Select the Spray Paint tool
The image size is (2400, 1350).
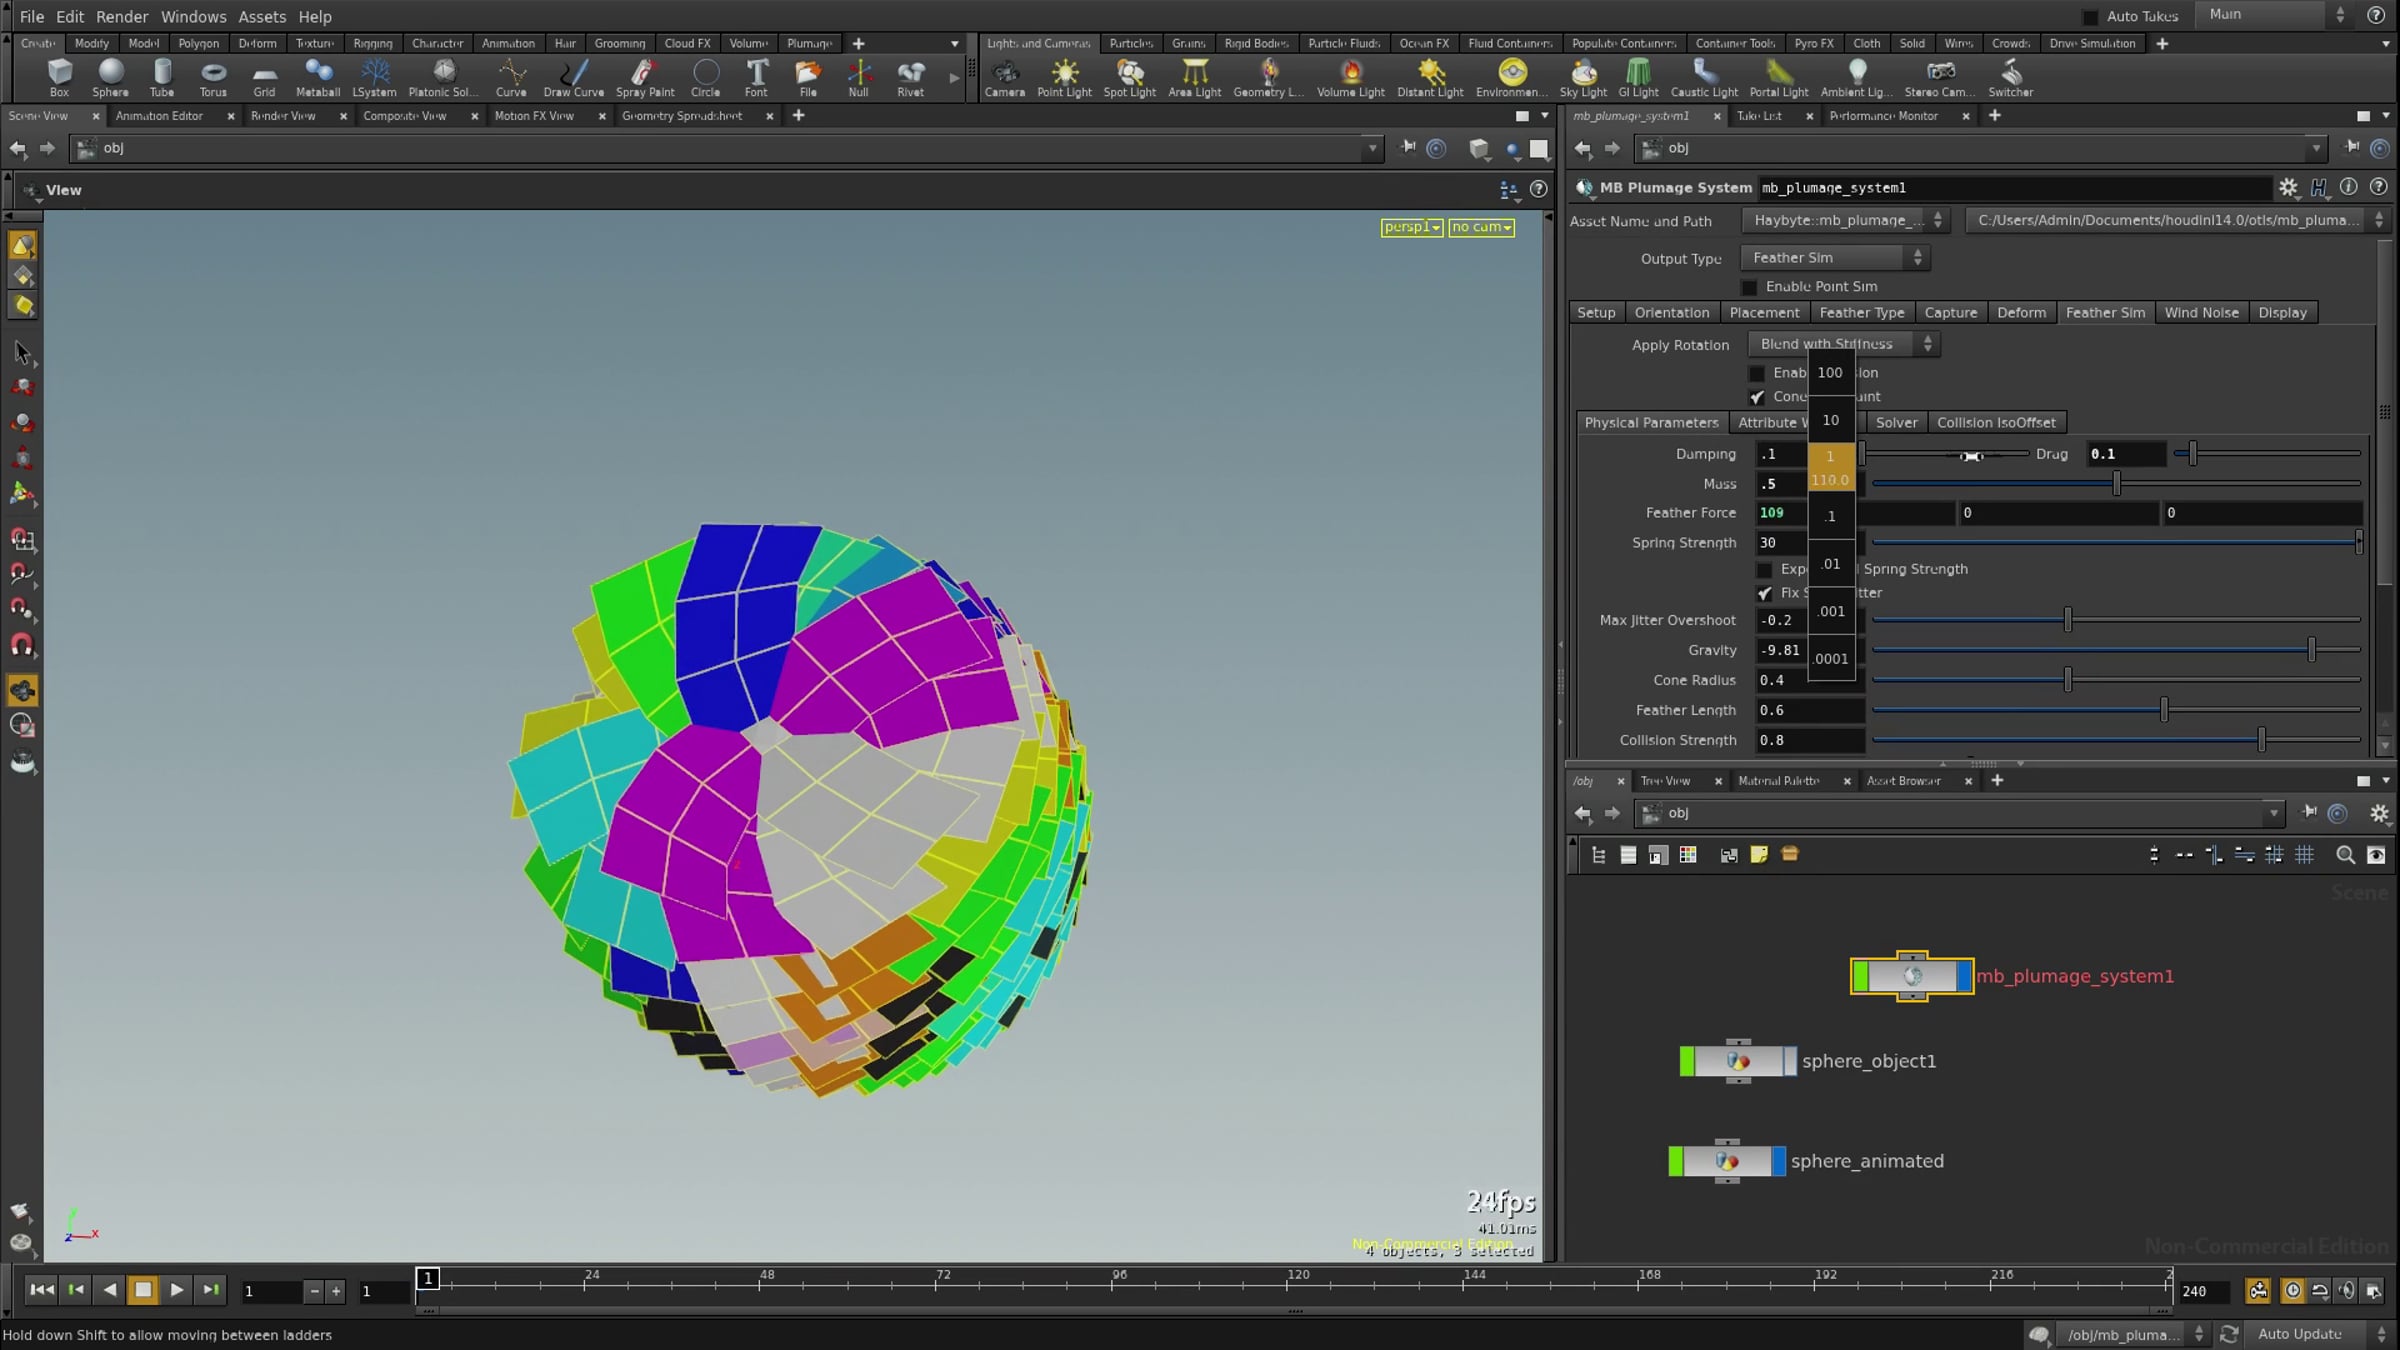pos(645,78)
